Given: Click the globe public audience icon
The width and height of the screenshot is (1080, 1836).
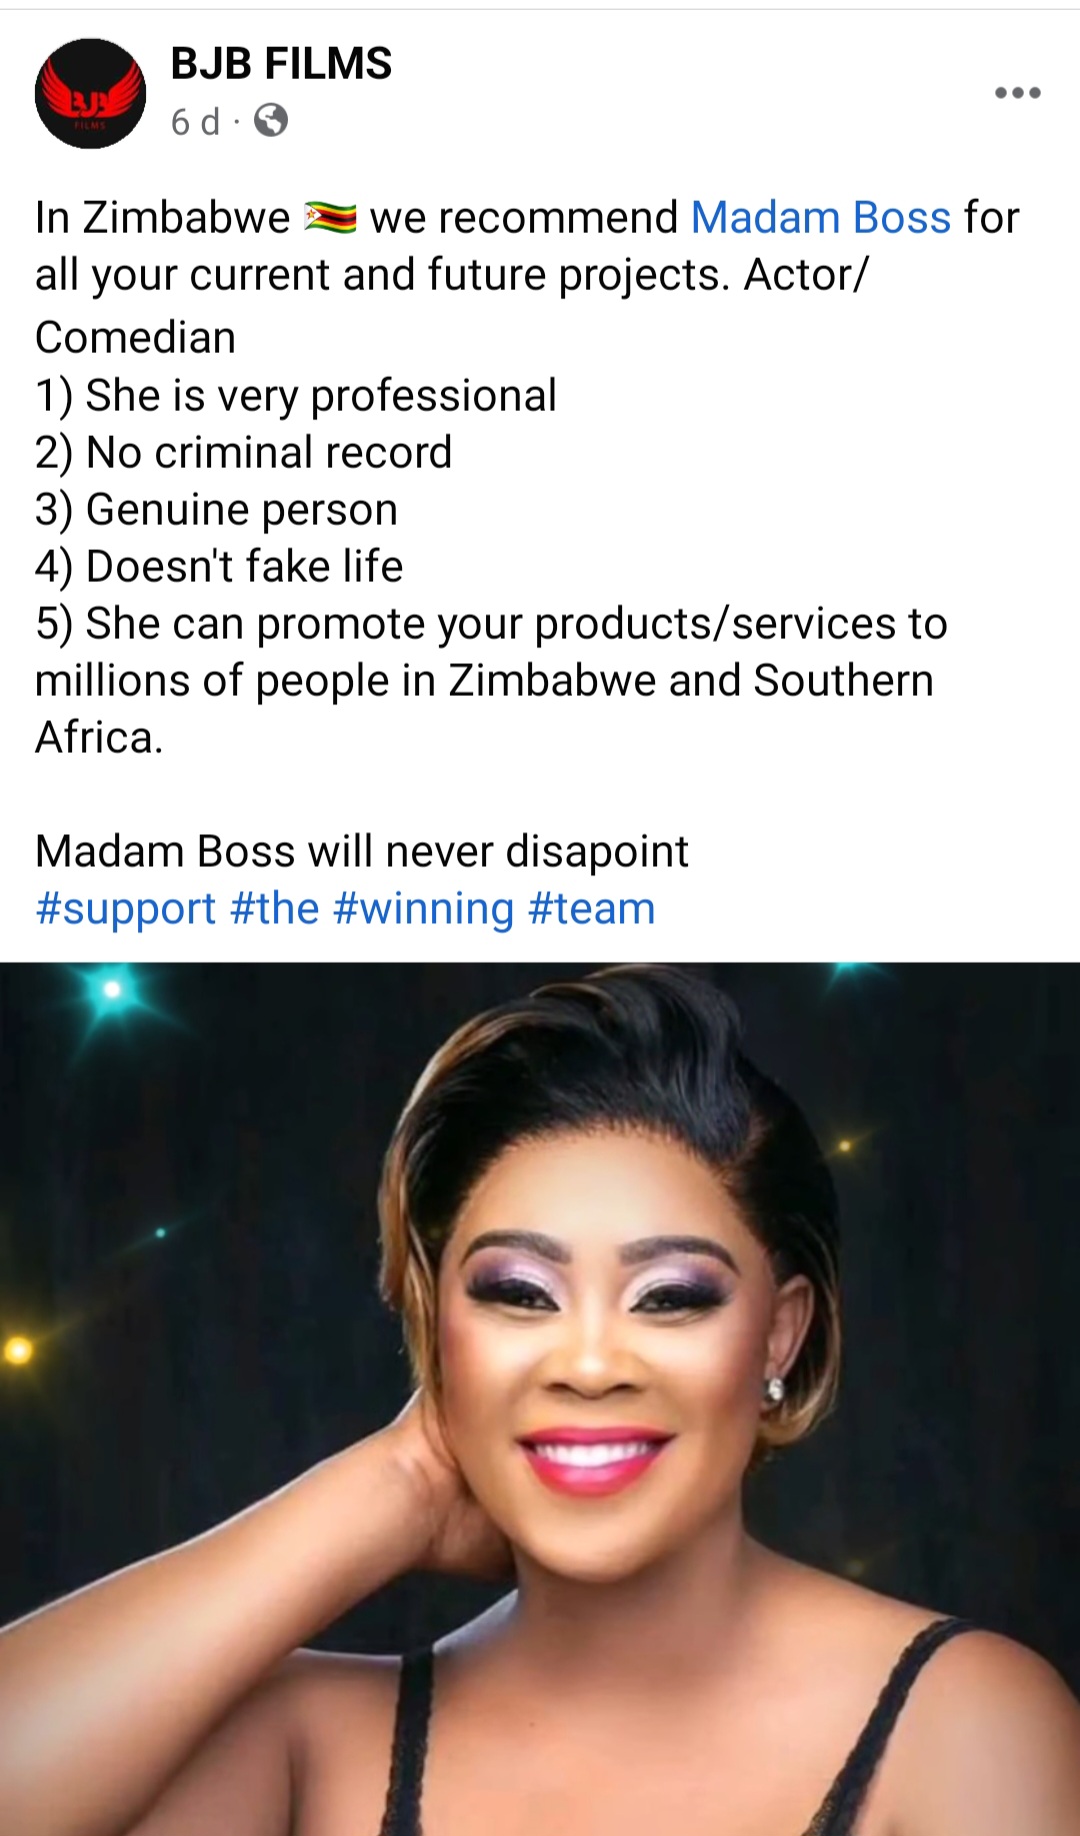Looking at the screenshot, I should [271, 121].
